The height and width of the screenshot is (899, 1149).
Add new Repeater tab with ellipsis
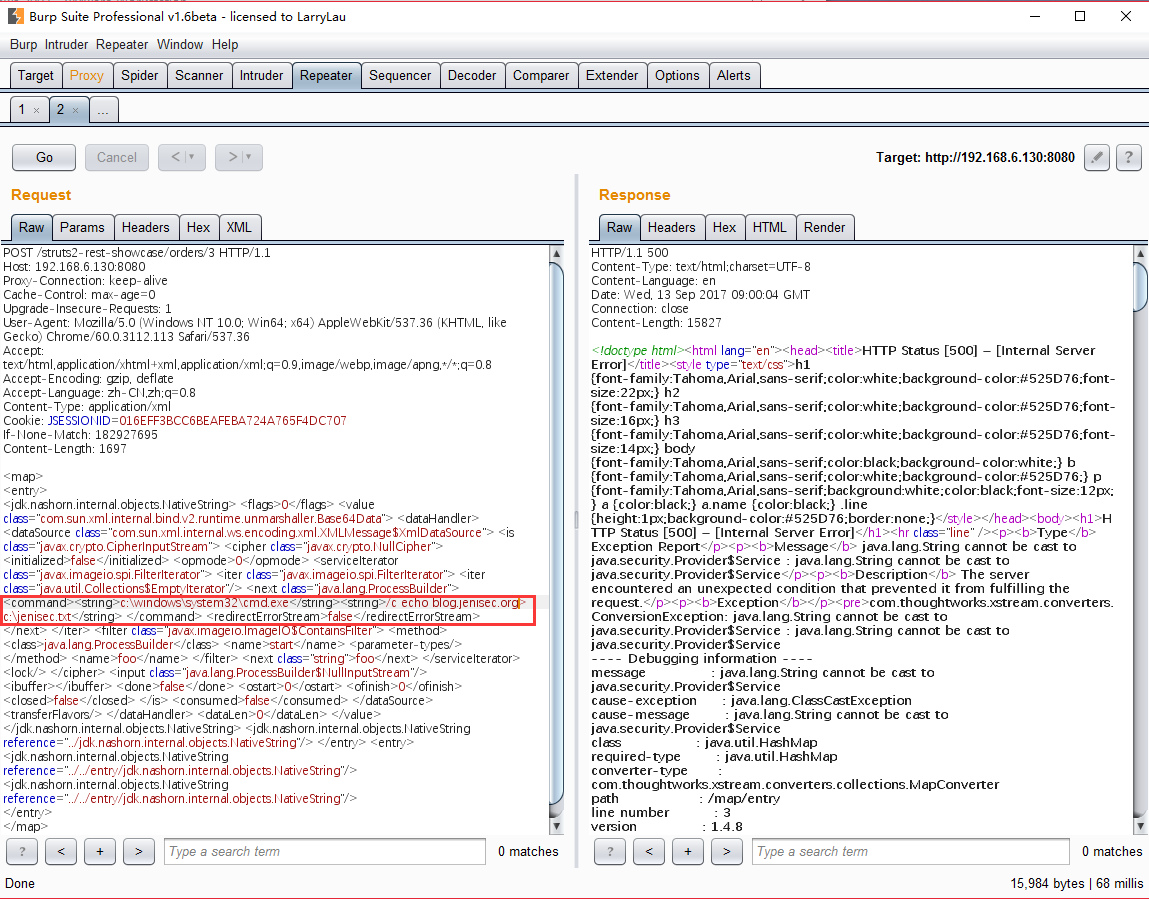coord(103,110)
